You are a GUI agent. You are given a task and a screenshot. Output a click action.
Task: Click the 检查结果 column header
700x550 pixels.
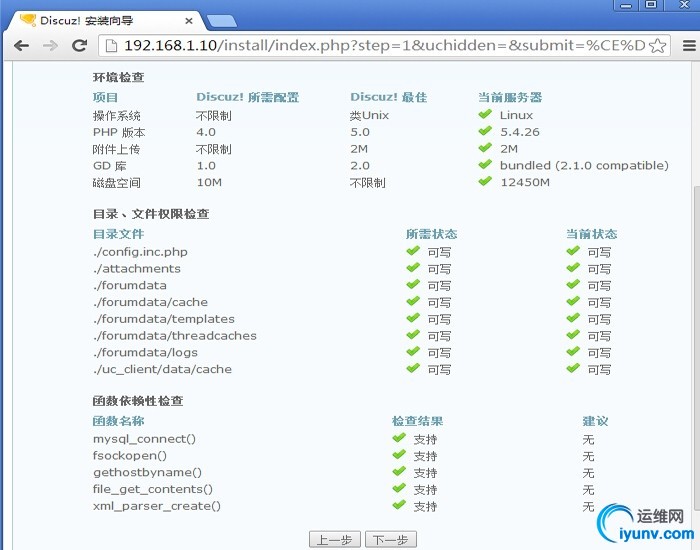[x=417, y=421]
